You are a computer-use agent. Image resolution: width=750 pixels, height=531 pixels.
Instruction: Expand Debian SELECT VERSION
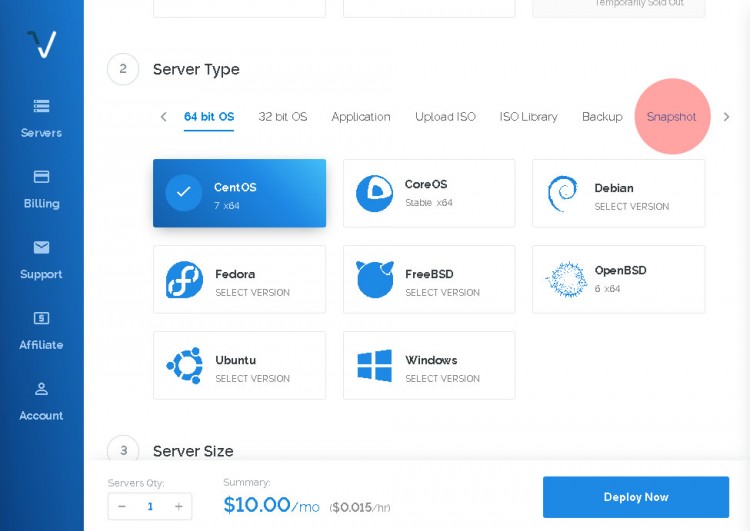tap(632, 207)
